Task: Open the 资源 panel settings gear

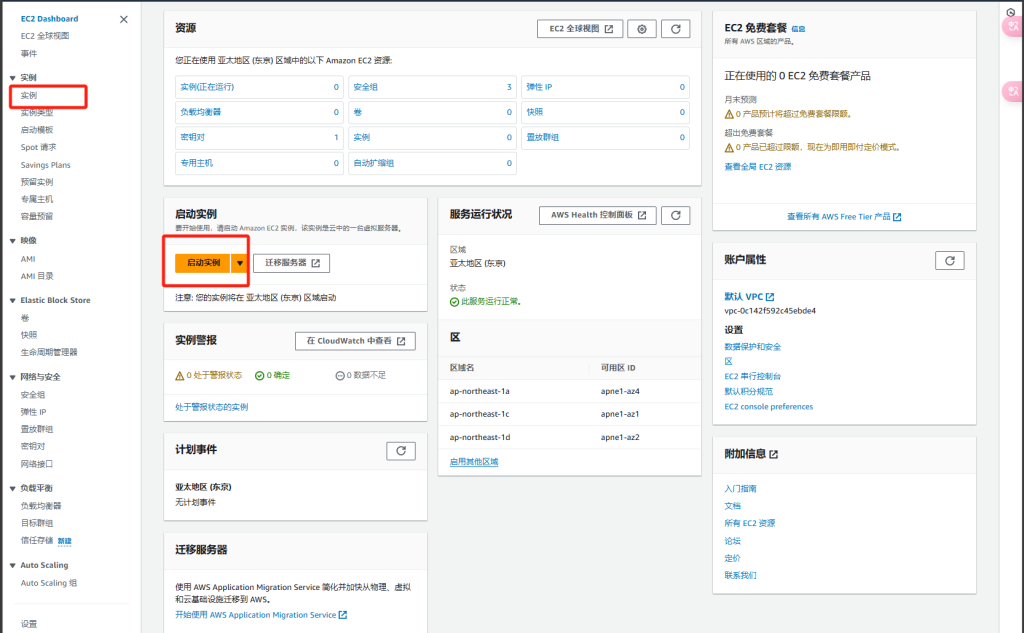Action: coord(642,29)
